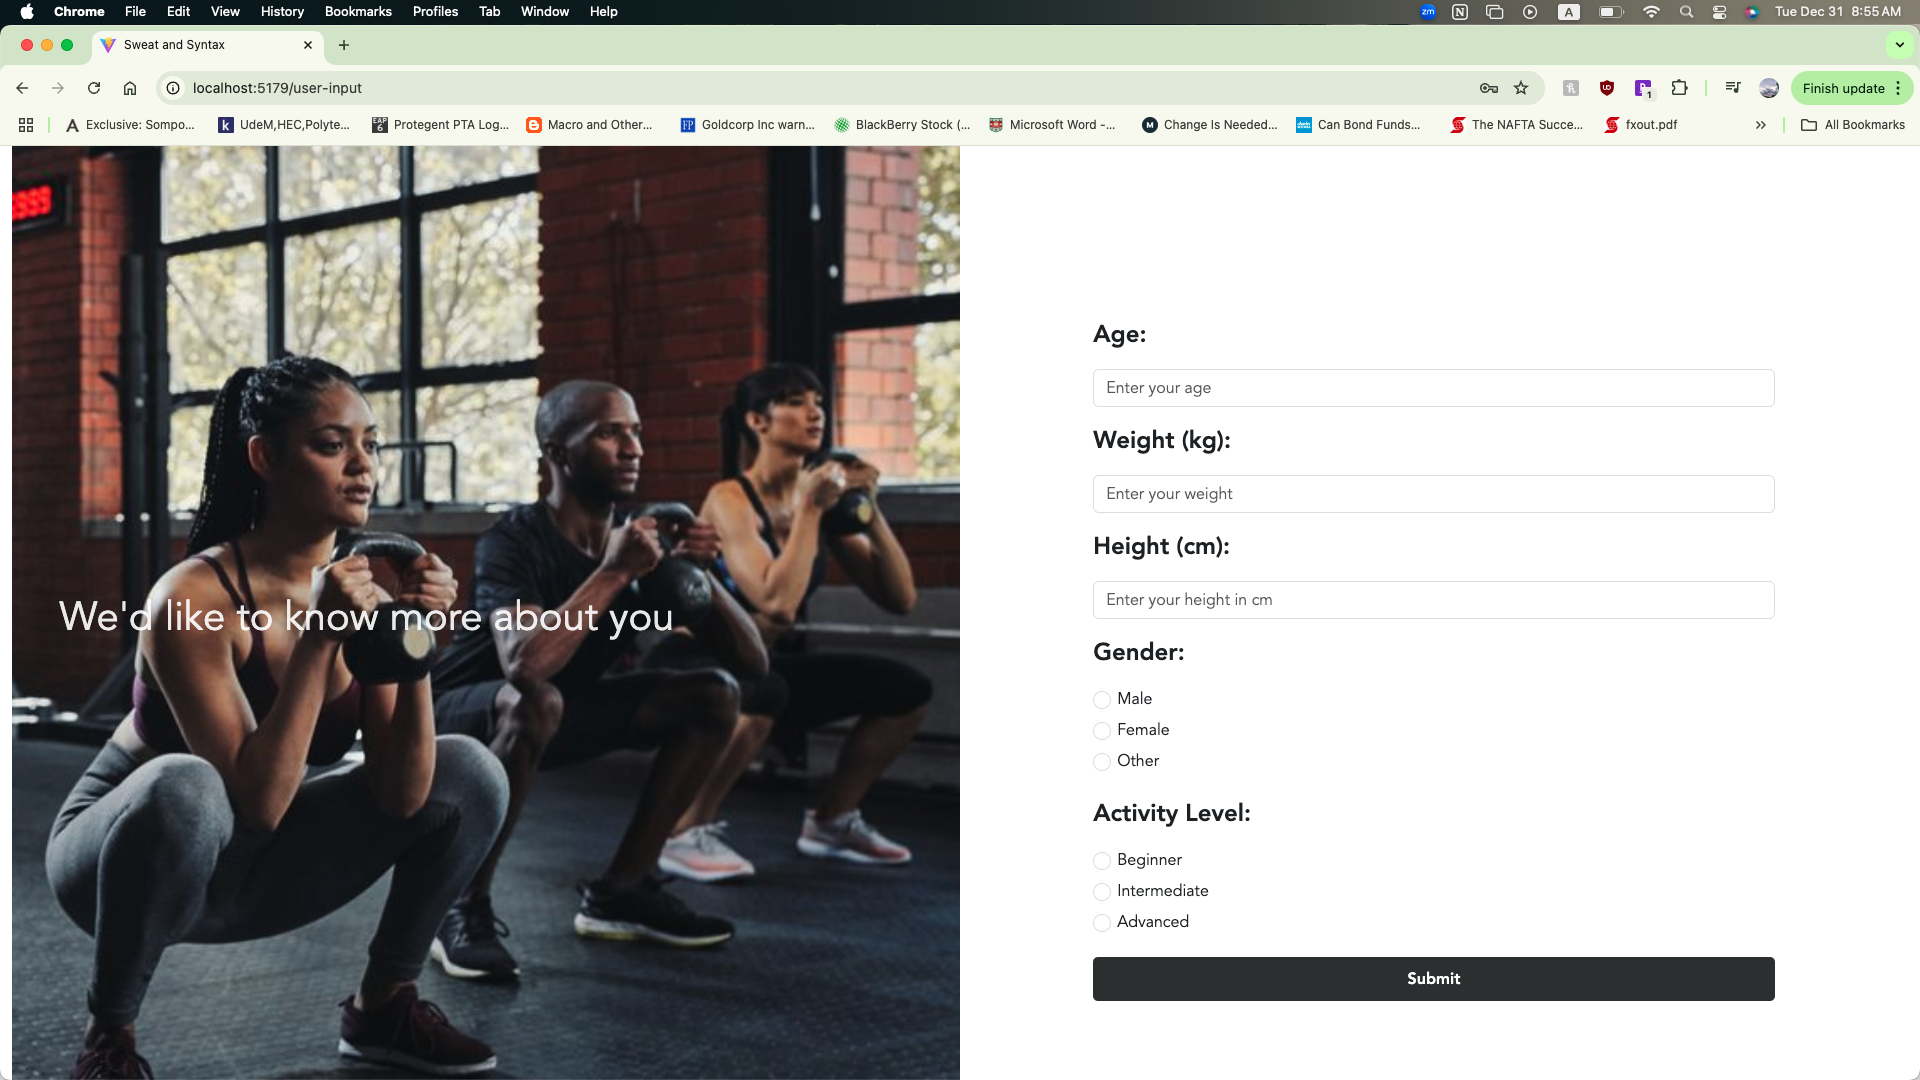Click the uBlock shield extension icon
The width and height of the screenshot is (1920, 1080).
pos(1607,88)
